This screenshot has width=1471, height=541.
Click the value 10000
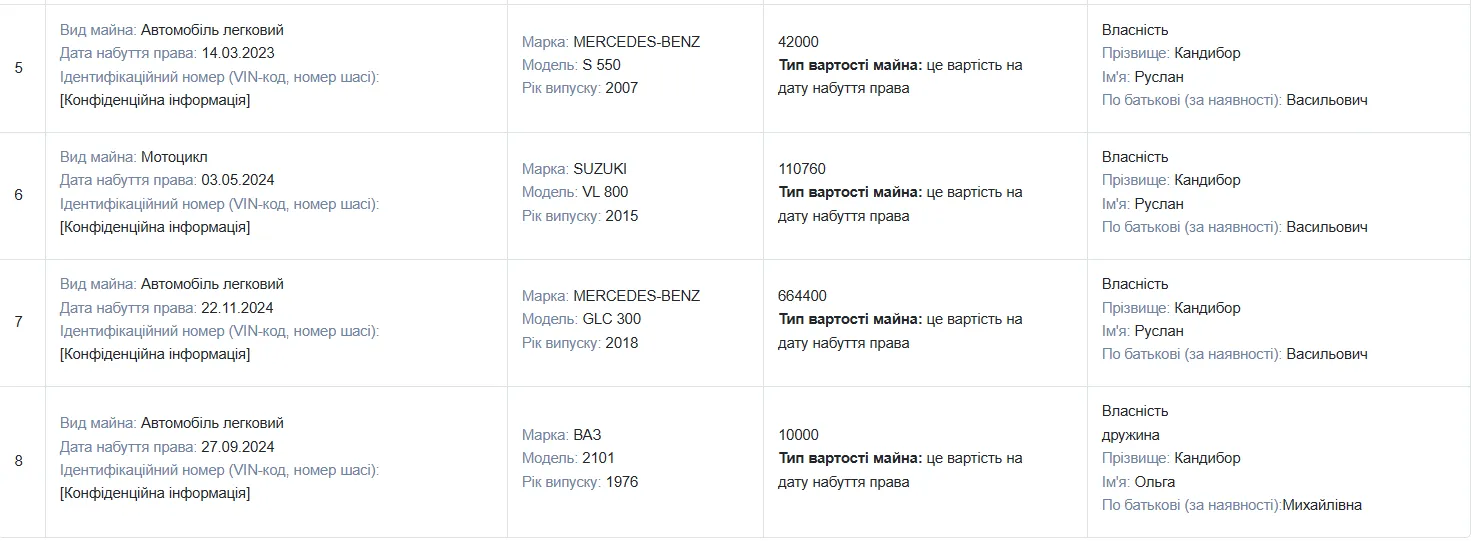(798, 435)
